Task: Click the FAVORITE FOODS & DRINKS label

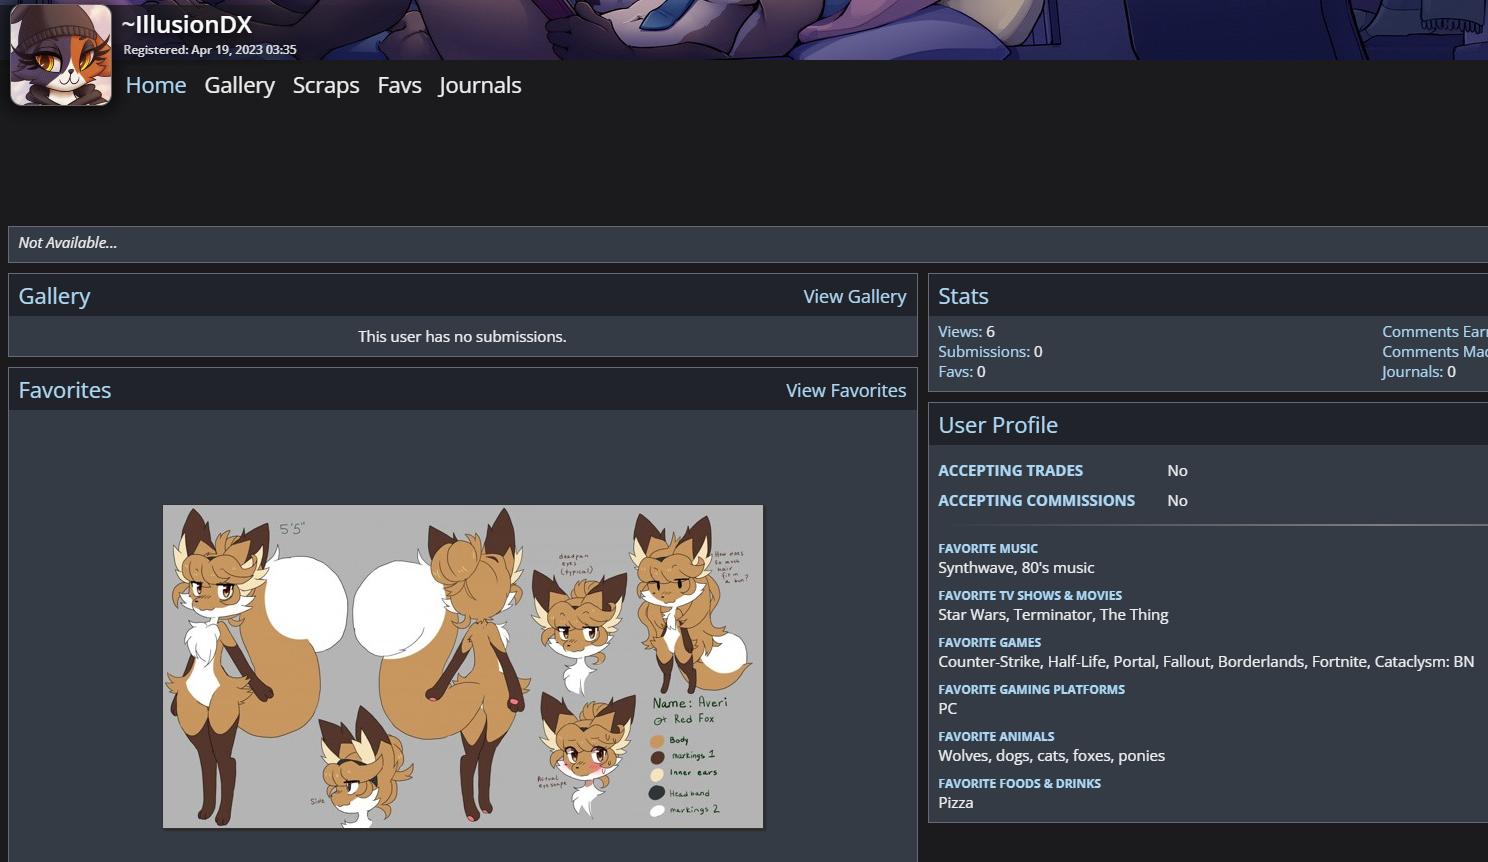Action: click(x=1019, y=784)
